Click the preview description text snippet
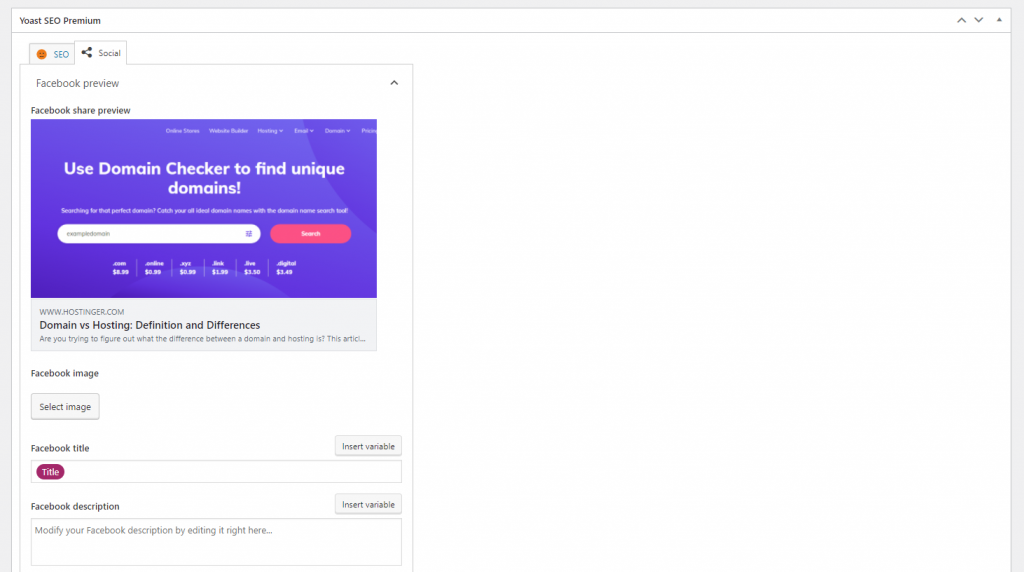The width and height of the screenshot is (1024, 572). tap(202, 339)
